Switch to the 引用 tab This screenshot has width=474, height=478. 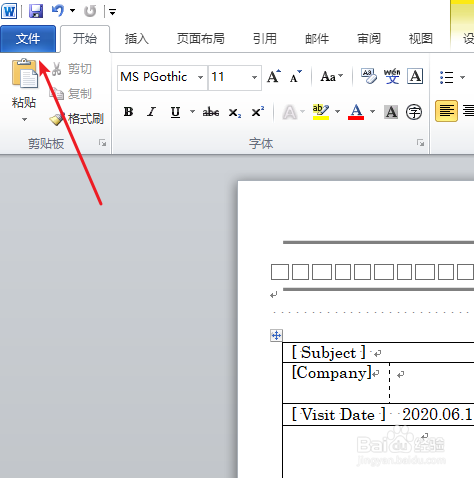point(265,39)
